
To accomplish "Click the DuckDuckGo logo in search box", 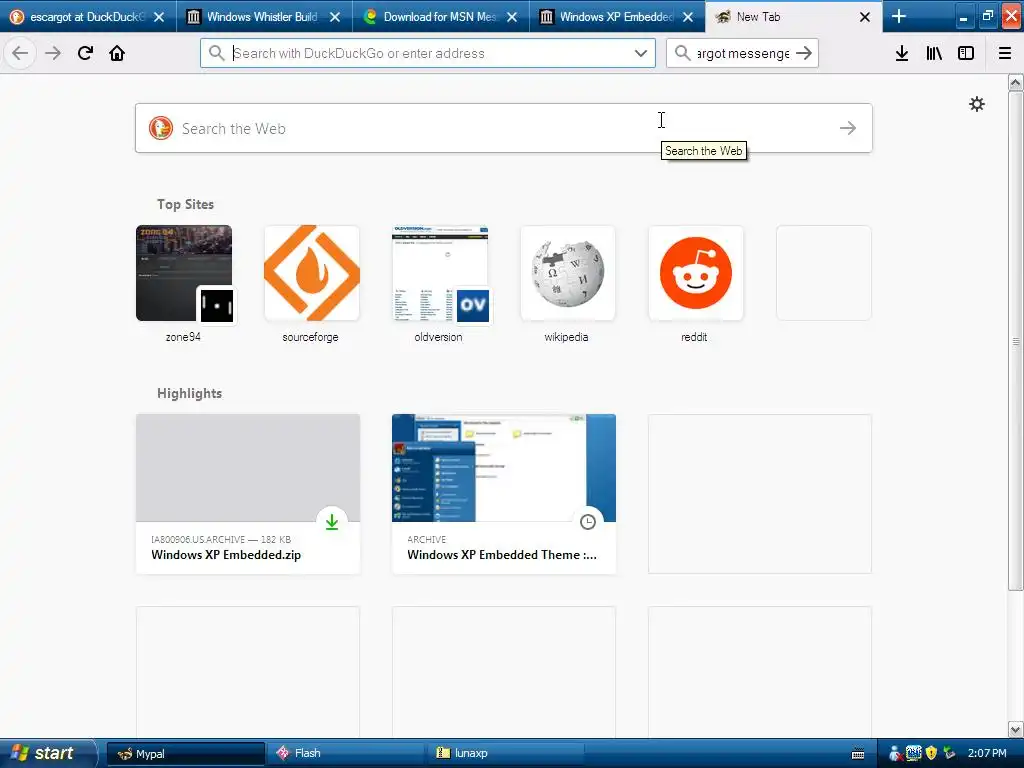I will tap(161, 128).
